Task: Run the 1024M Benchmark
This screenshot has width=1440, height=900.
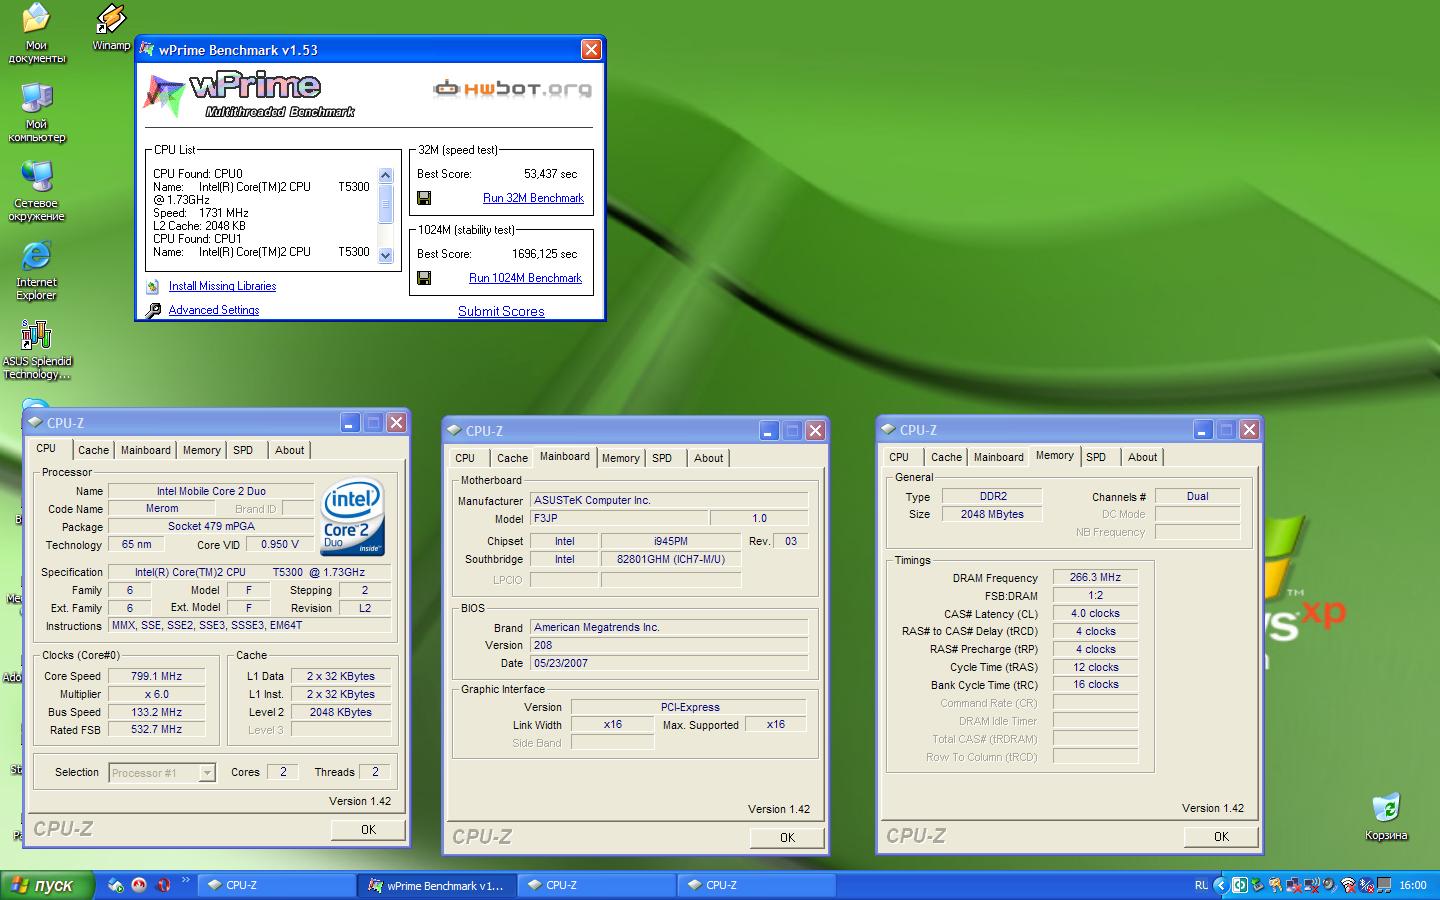Action: (x=525, y=278)
